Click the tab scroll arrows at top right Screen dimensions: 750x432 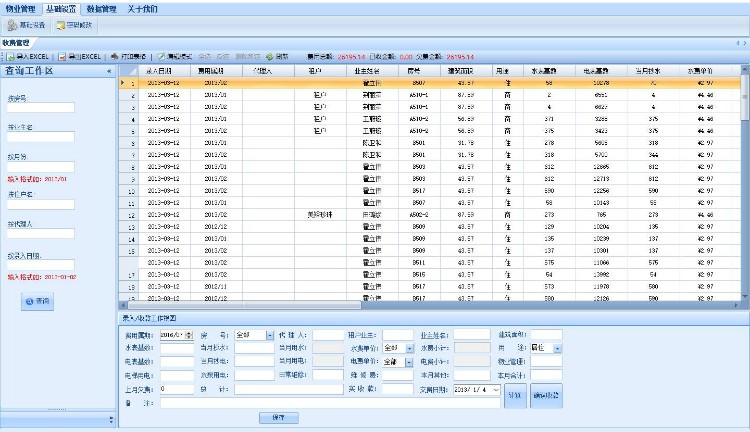click(x=741, y=43)
